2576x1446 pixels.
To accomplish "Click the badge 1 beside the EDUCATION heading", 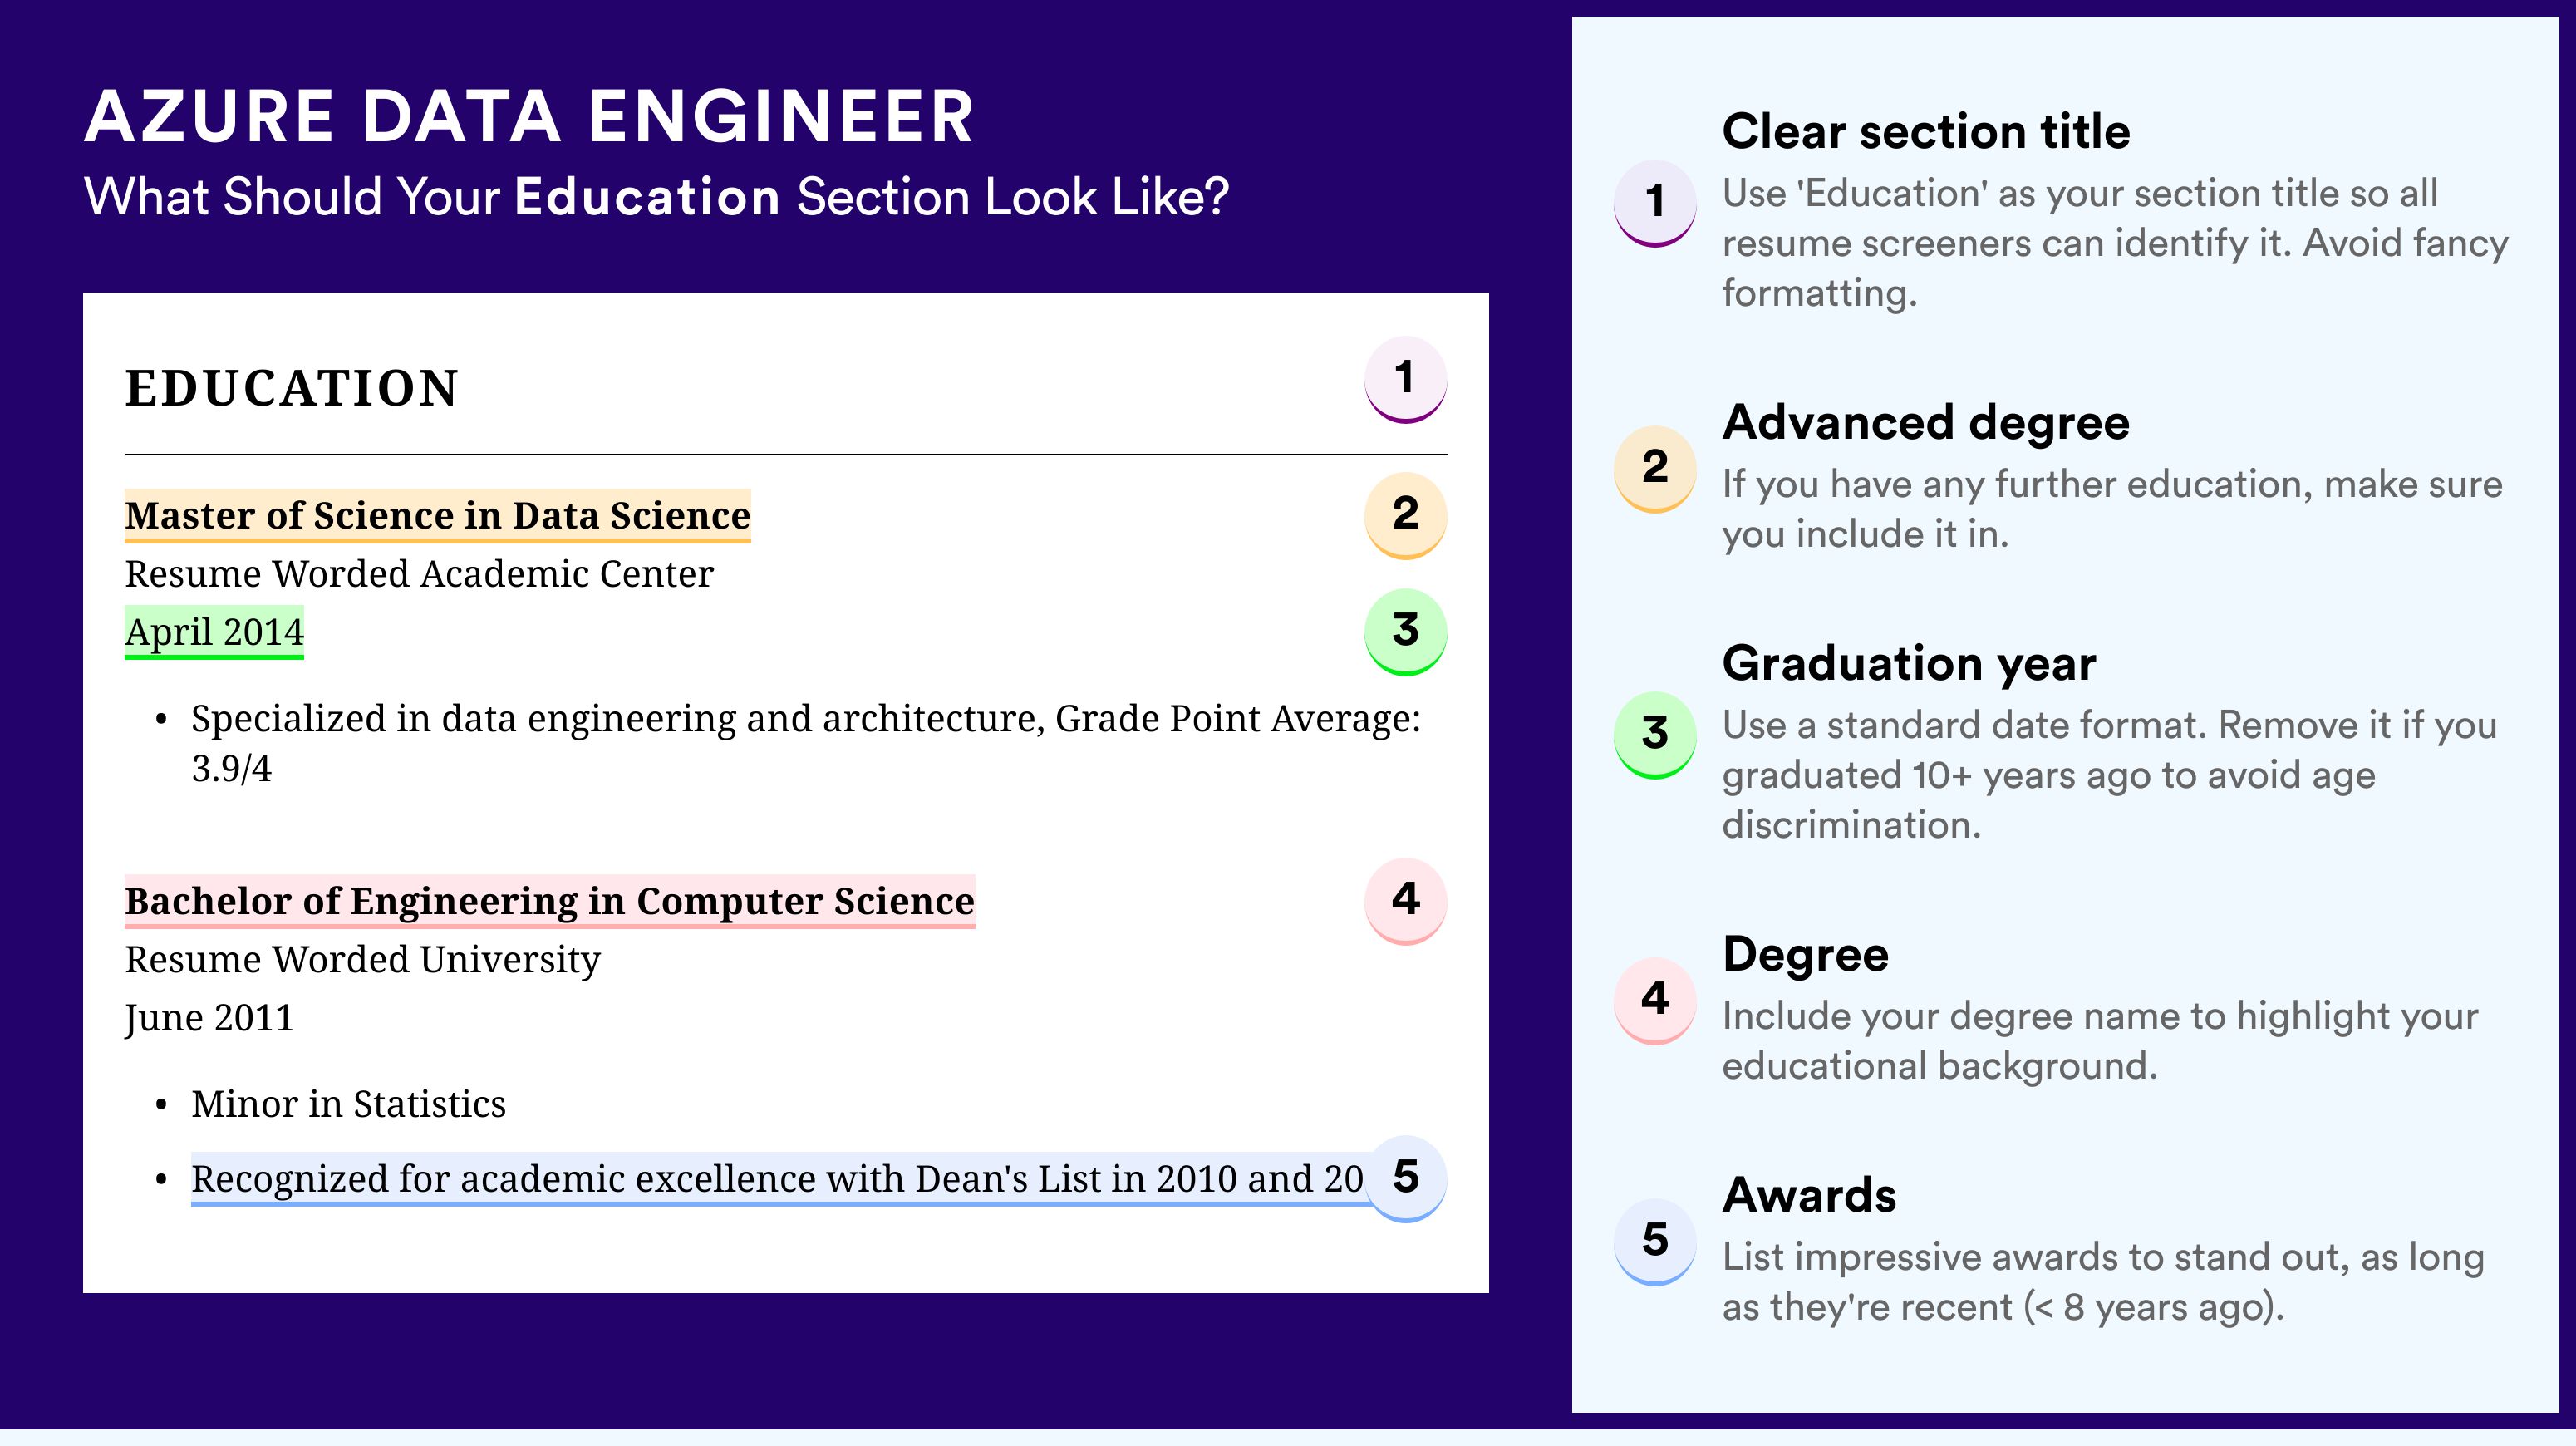I will 1405,379.
